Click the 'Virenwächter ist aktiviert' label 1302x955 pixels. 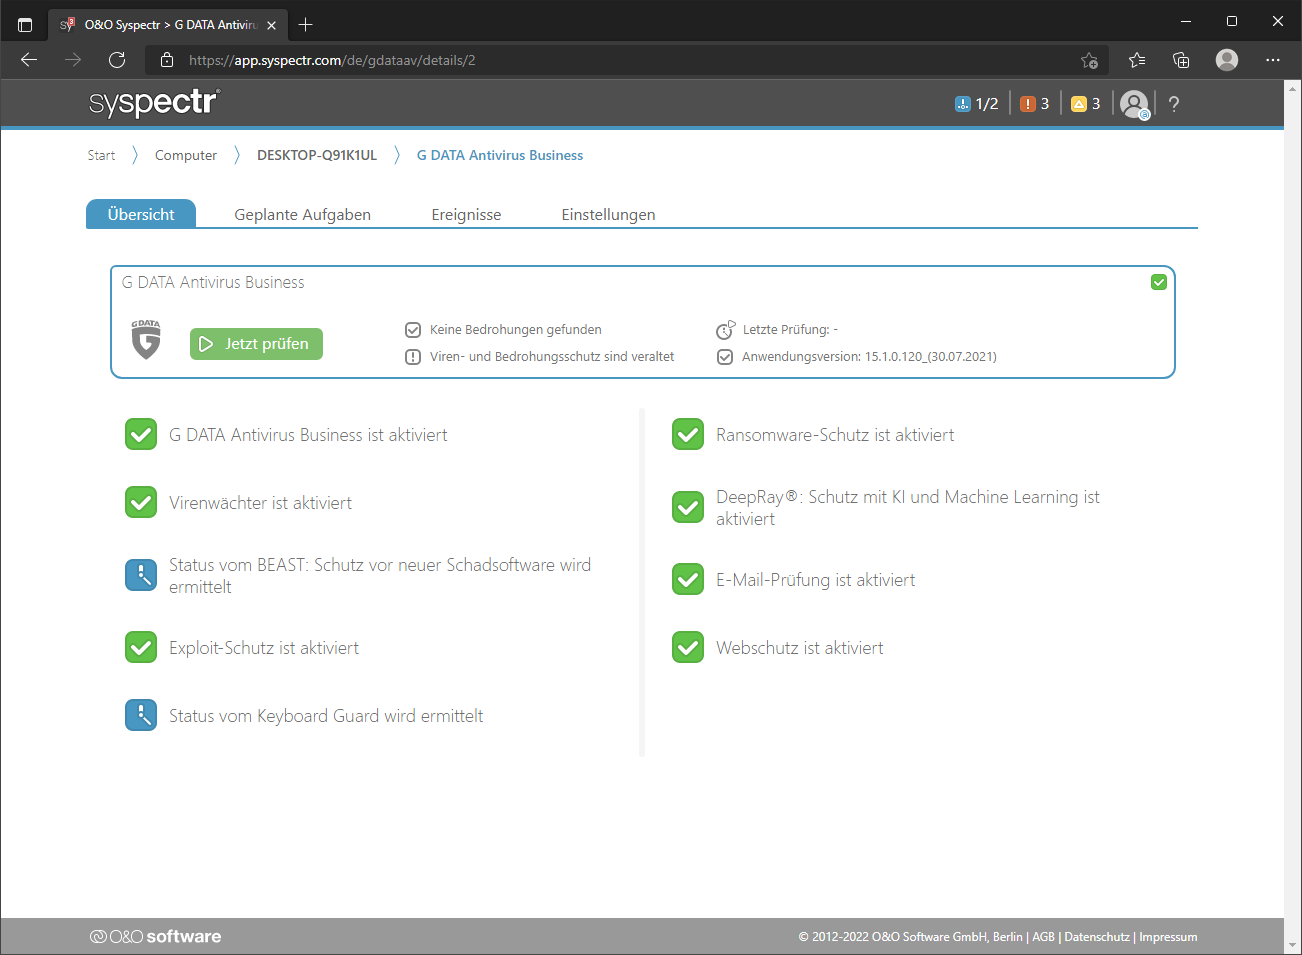(260, 503)
